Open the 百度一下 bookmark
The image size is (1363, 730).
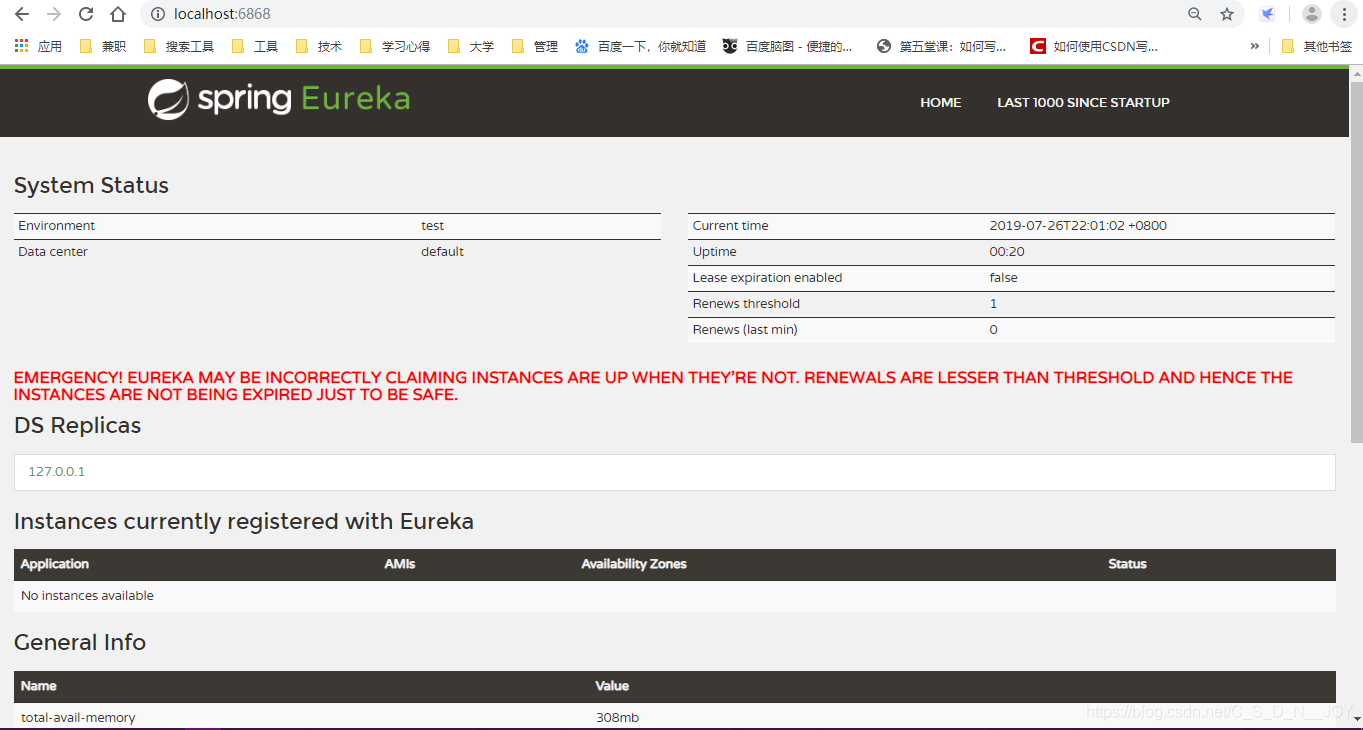640,46
